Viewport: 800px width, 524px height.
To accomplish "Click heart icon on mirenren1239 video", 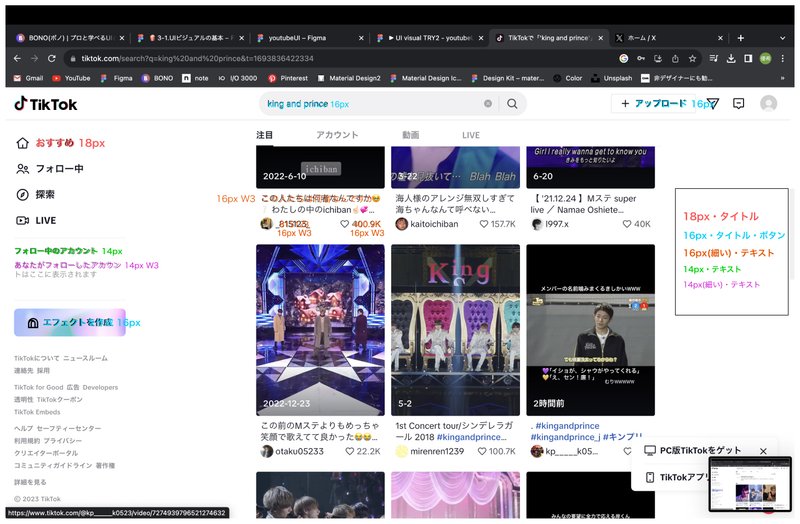I will [482, 451].
